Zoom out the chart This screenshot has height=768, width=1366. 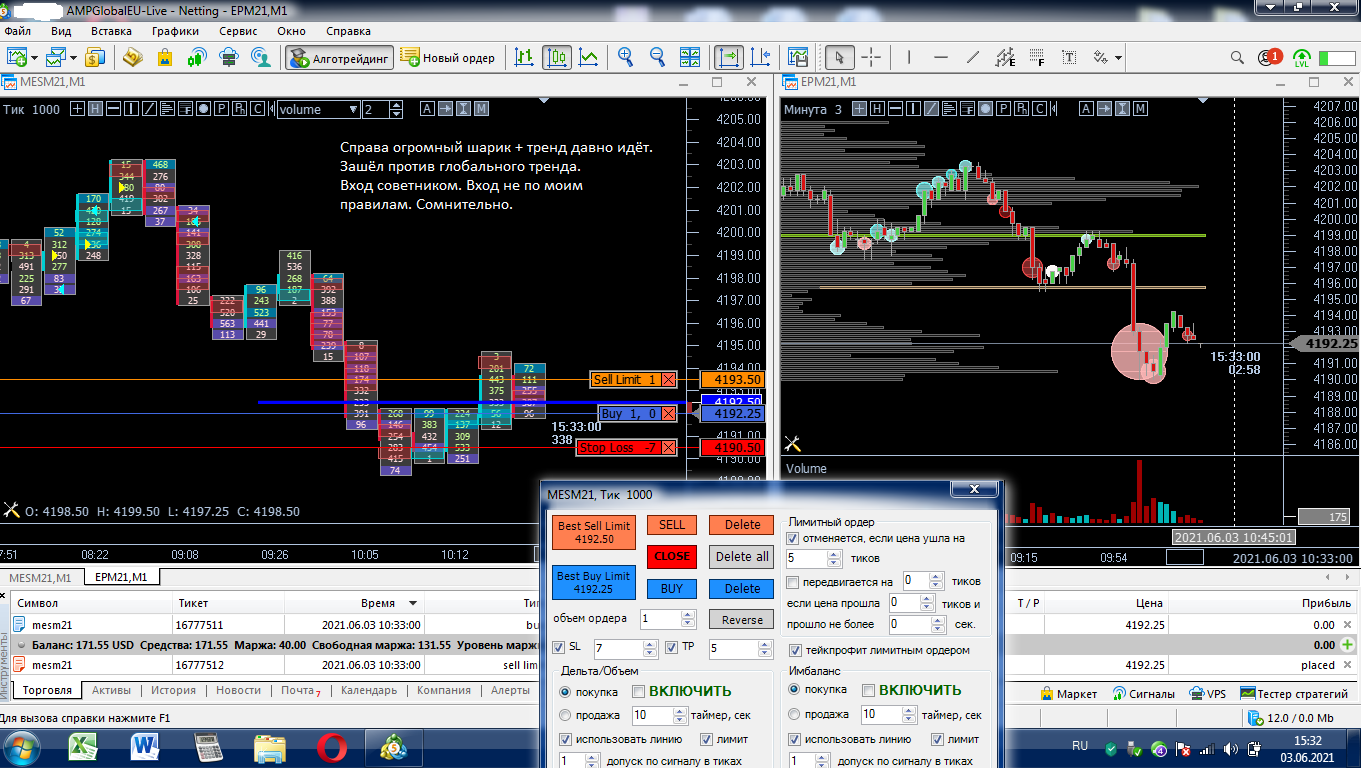pyautogui.click(x=658, y=57)
